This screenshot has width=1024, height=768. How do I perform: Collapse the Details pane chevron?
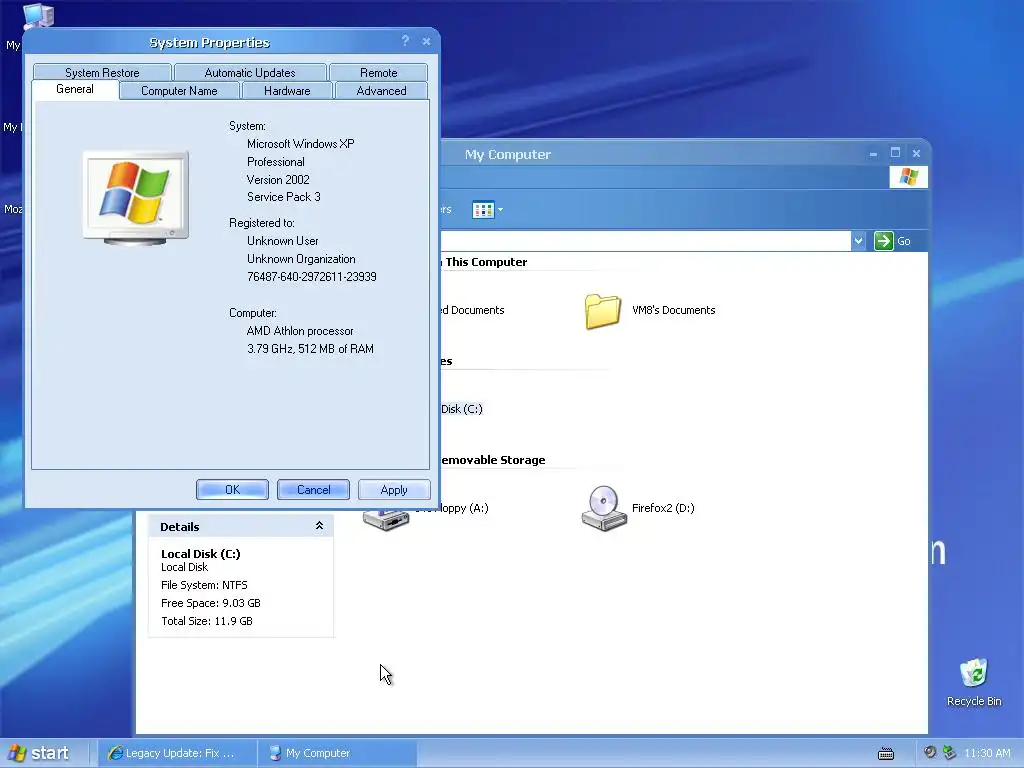pos(319,526)
